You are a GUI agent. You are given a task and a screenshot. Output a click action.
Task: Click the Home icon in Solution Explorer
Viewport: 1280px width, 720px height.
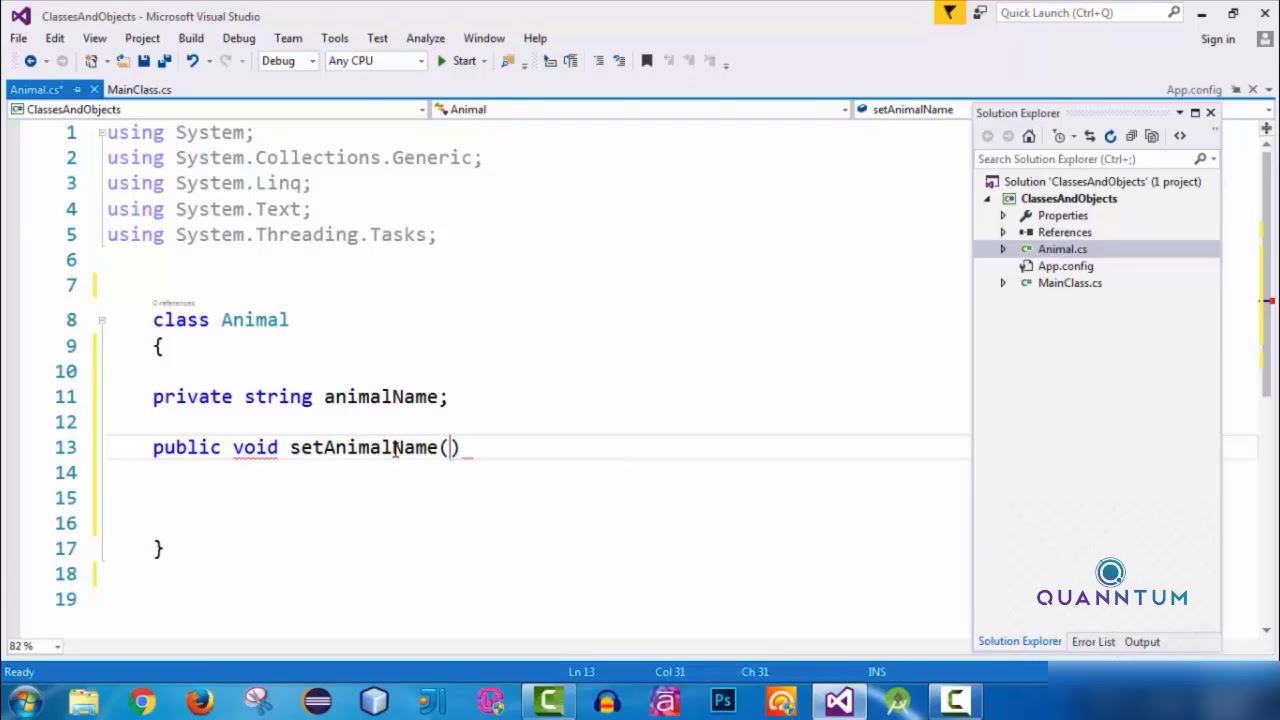point(1029,136)
